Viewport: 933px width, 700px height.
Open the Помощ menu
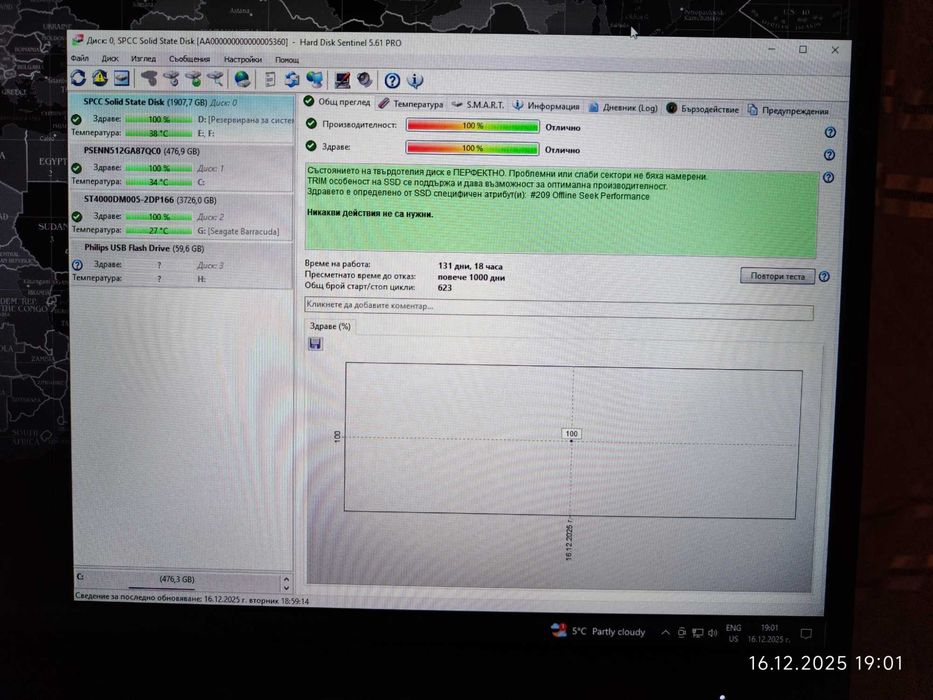pos(287,60)
